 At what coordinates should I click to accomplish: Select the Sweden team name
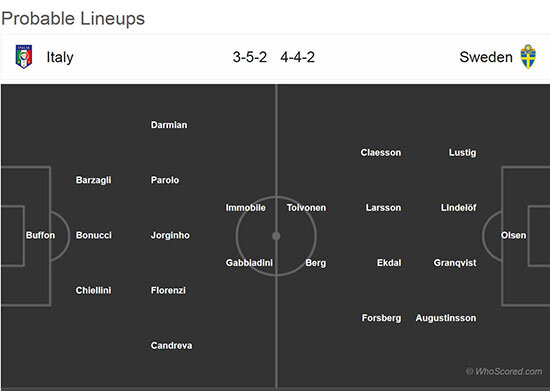tap(486, 57)
